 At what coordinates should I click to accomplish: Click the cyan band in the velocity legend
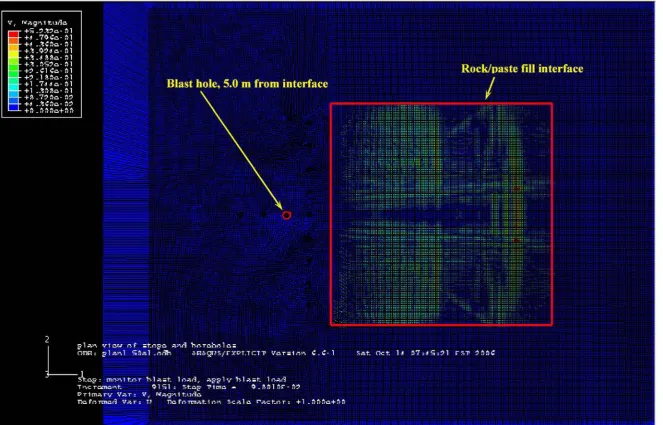point(14,87)
